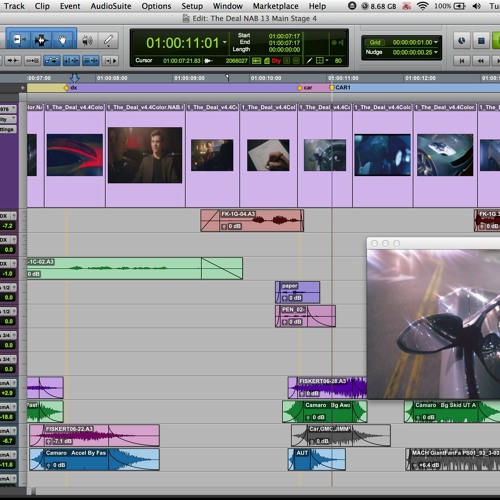Select the 'paper' audio clip

pyautogui.click(x=297, y=292)
